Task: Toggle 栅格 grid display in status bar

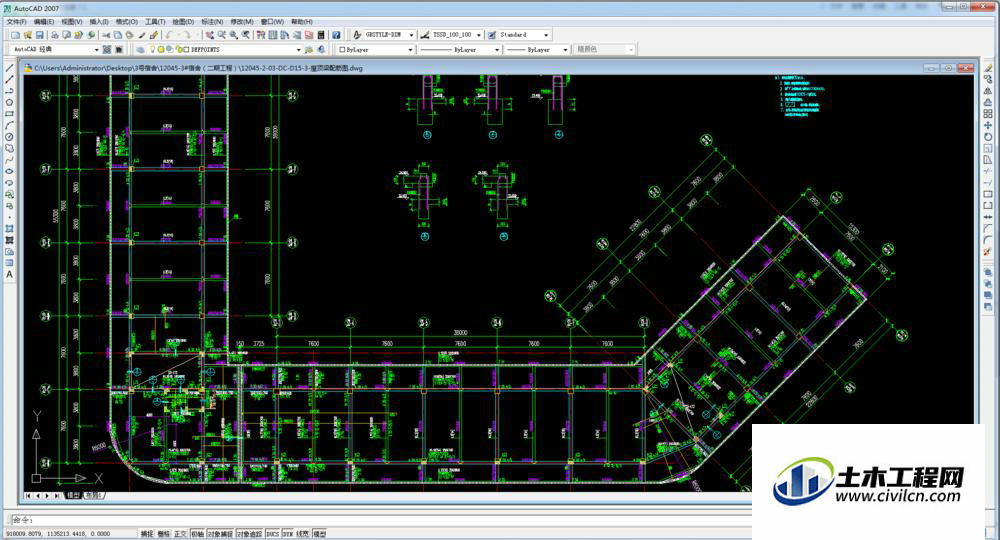Action: (164, 534)
